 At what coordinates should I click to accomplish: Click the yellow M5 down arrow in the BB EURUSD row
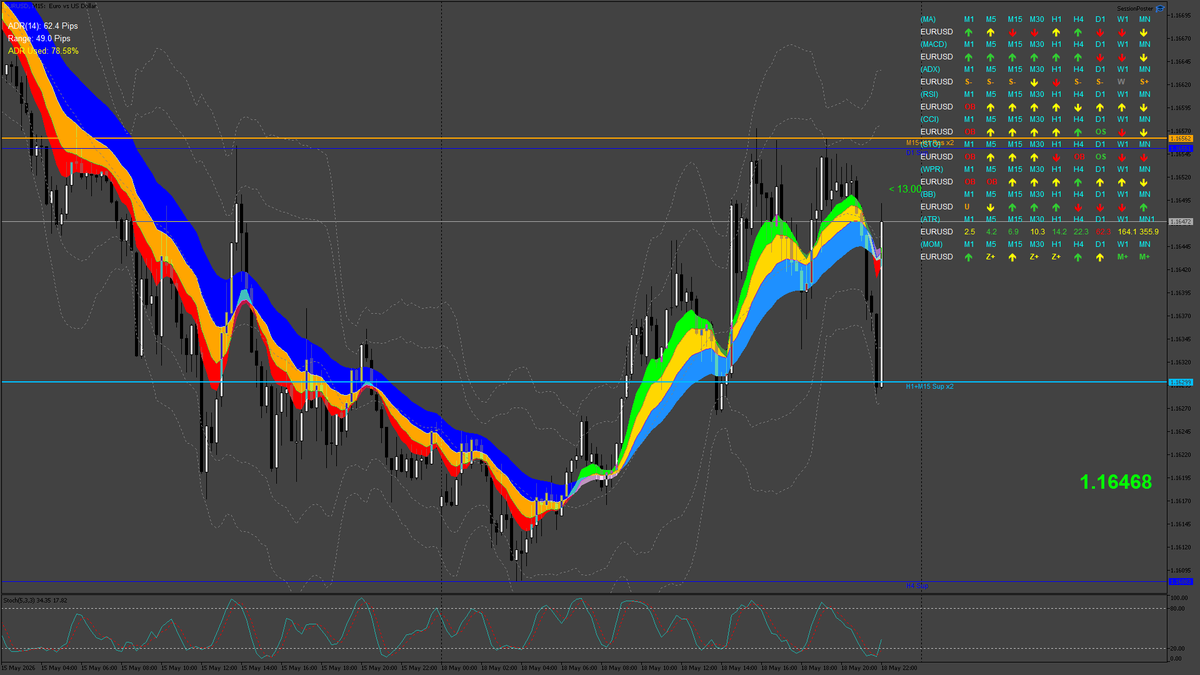[991, 207]
